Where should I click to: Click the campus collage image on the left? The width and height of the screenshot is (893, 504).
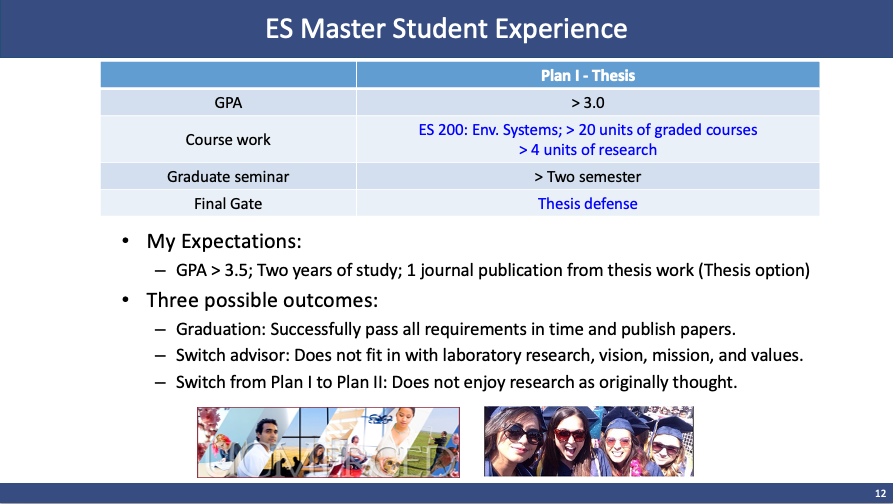[x=328, y=441]
